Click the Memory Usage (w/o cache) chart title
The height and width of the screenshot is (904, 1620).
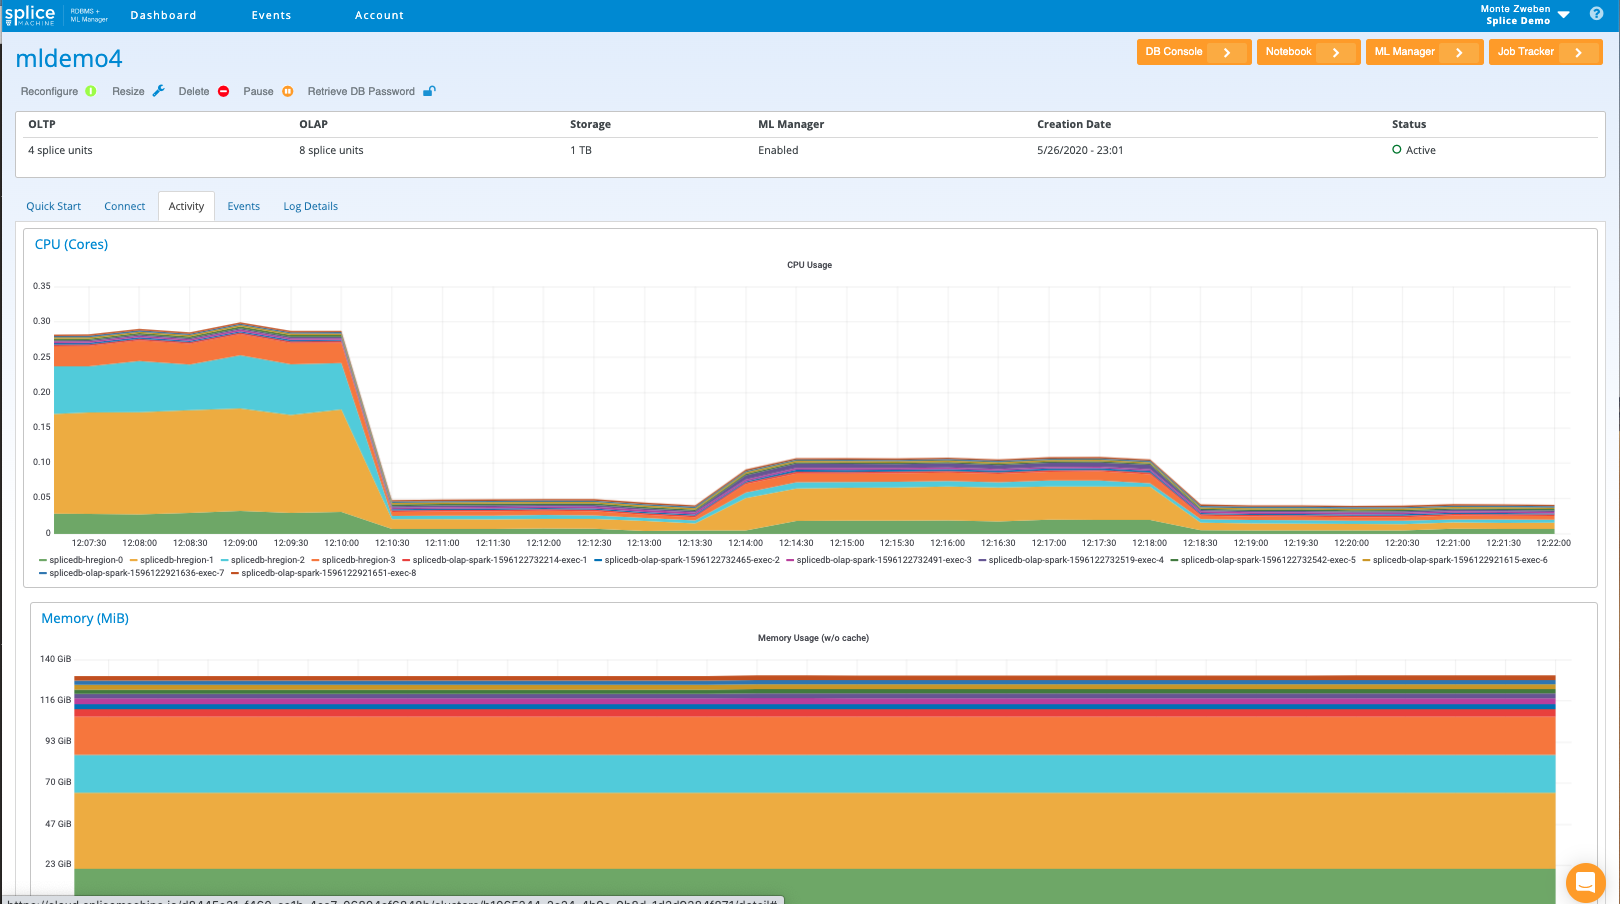tap(813, 638)
